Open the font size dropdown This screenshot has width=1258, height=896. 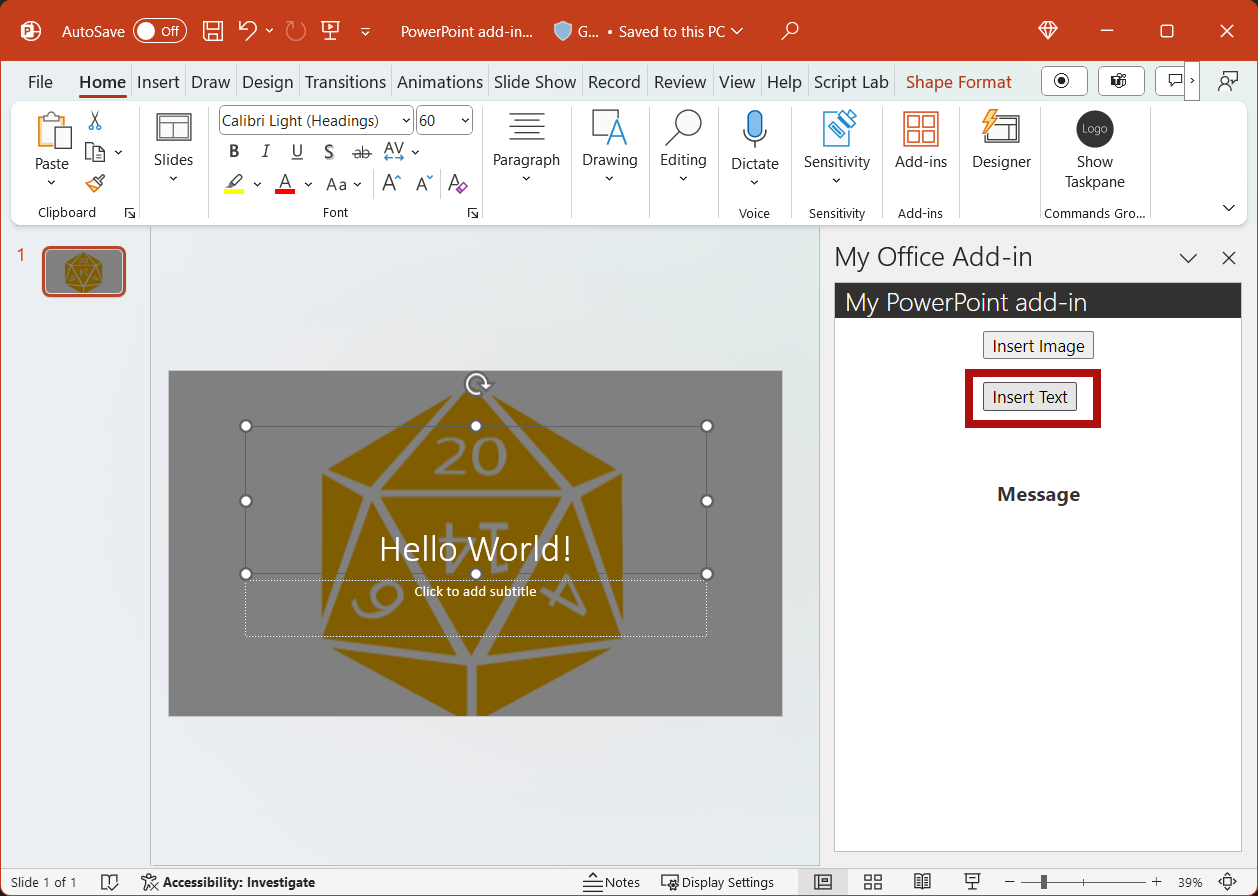(465, 121)
